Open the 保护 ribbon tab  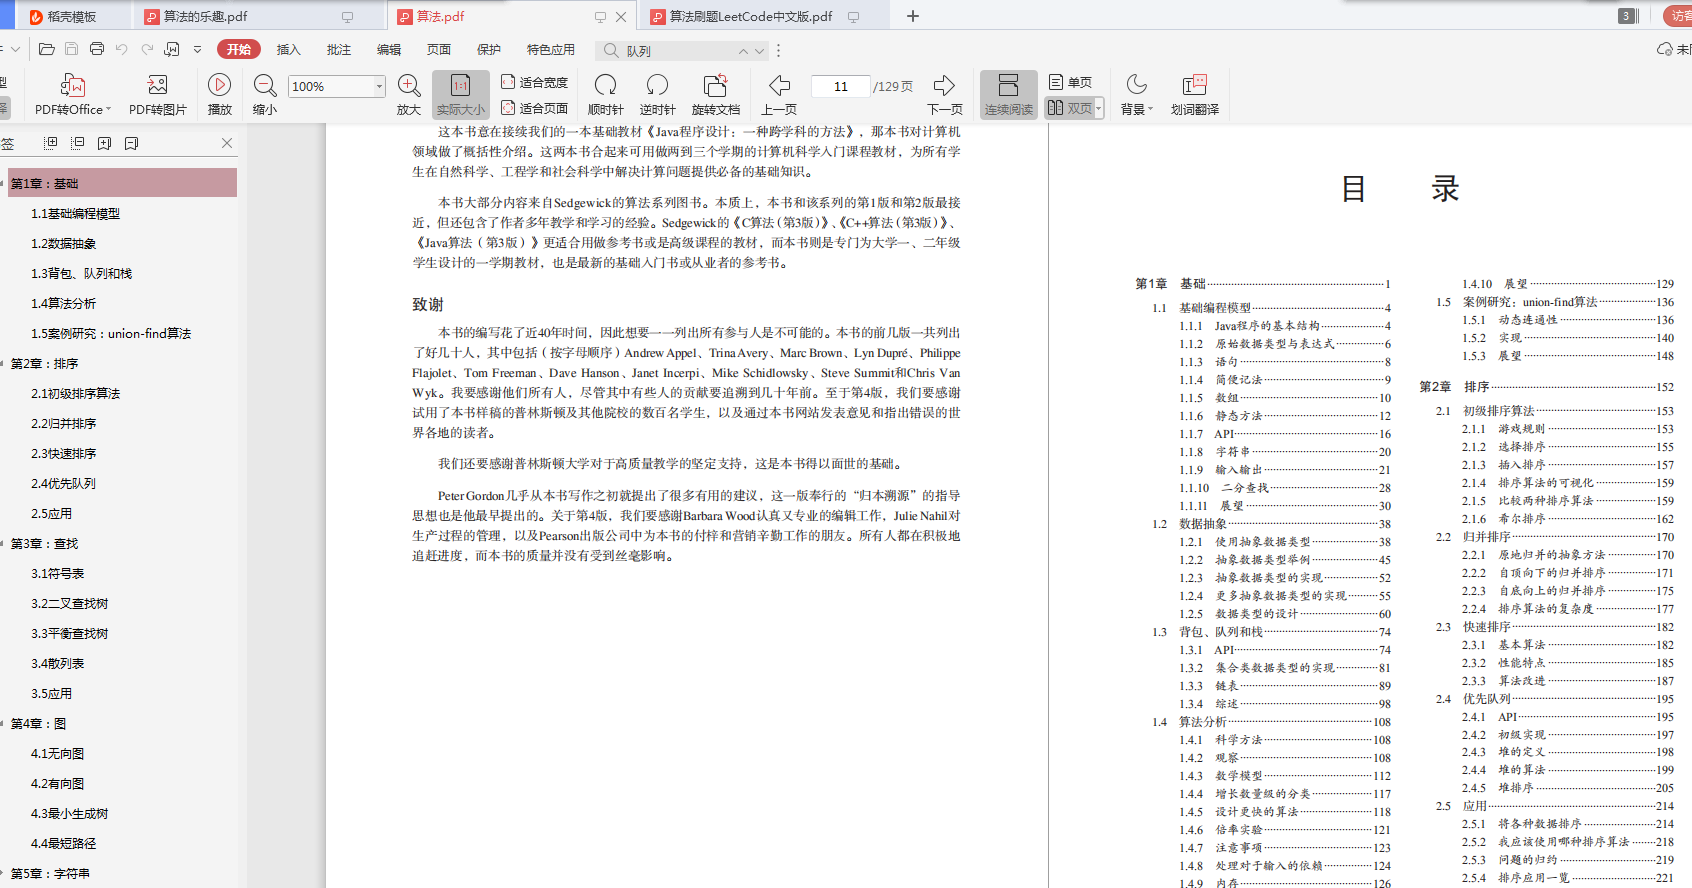click(x=488, y=50)
